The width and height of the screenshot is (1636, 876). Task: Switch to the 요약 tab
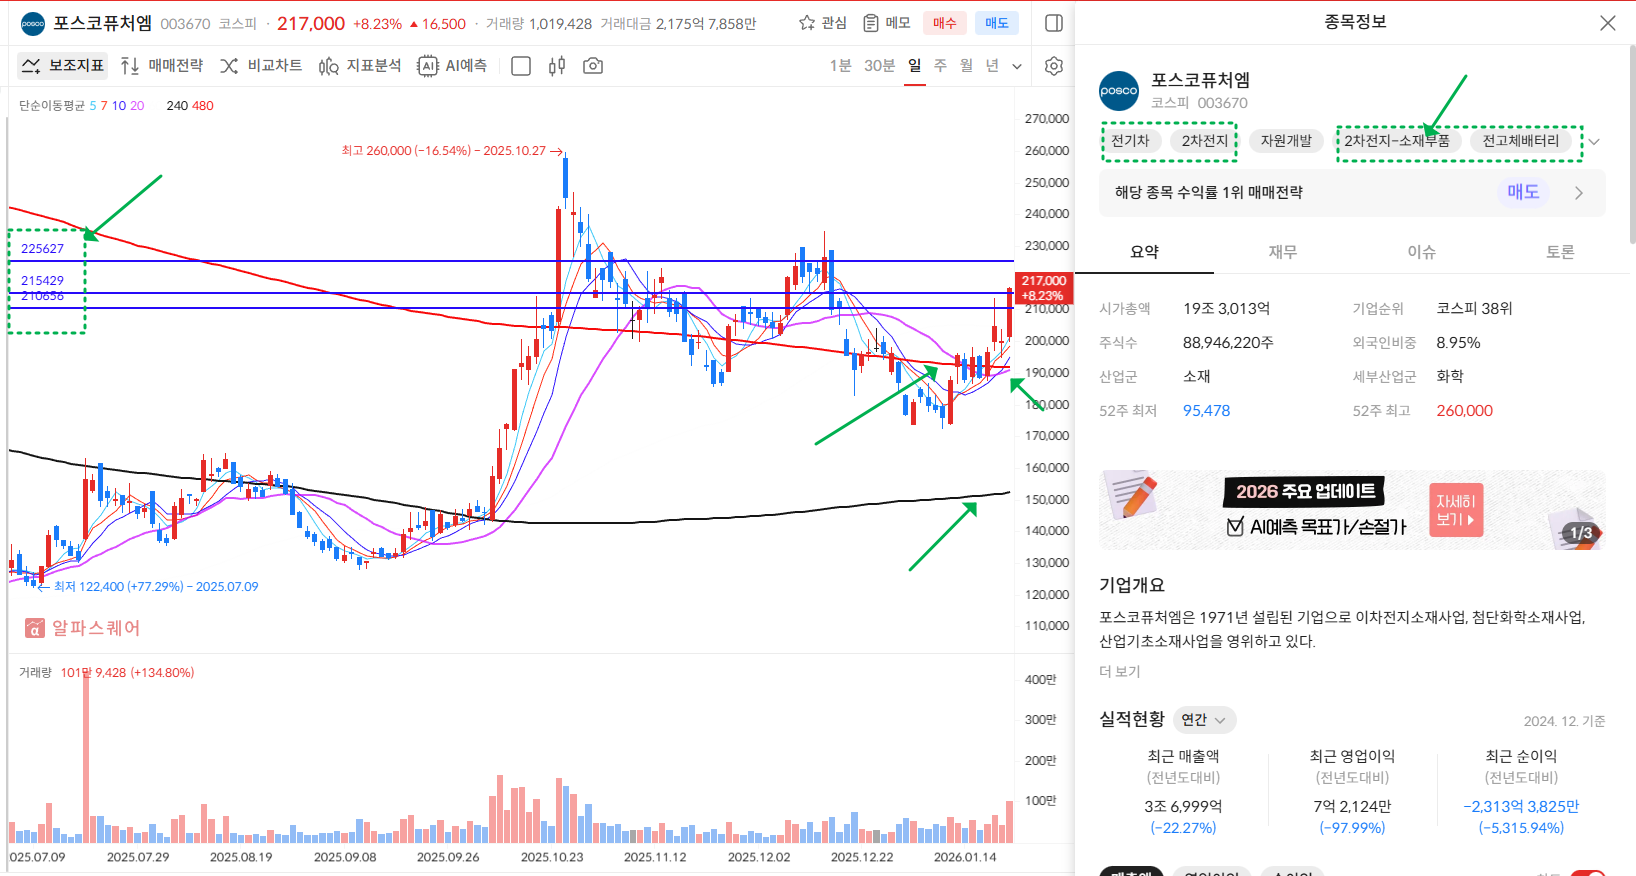(1144, 252)
